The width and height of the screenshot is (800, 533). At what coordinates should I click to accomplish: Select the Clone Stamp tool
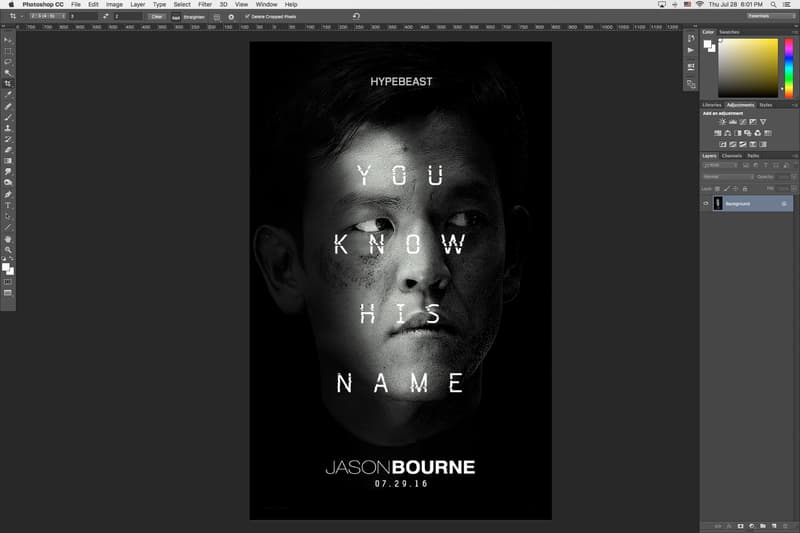point(8,128)
